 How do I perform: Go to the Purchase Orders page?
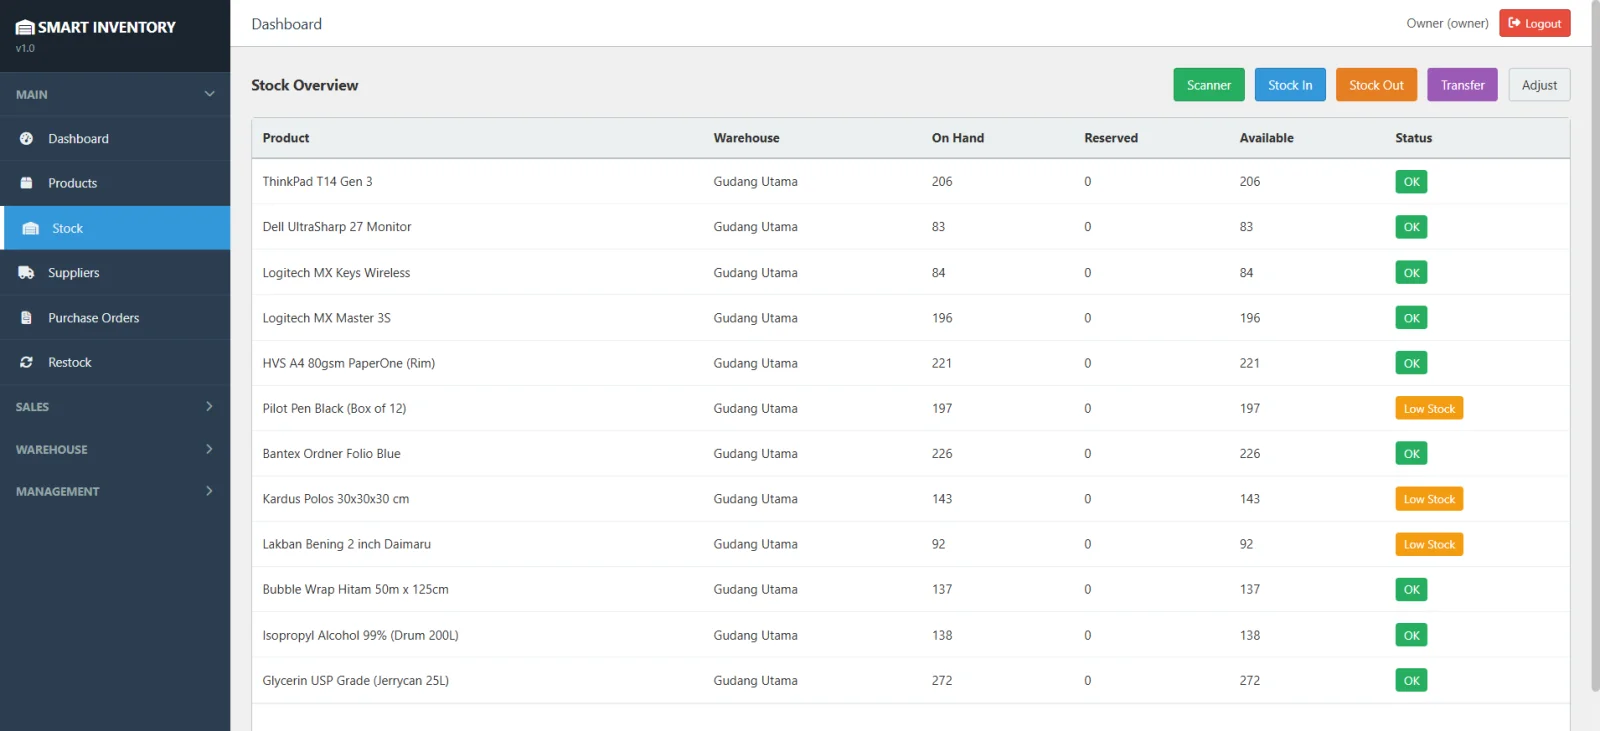click(x=93, y=318)
